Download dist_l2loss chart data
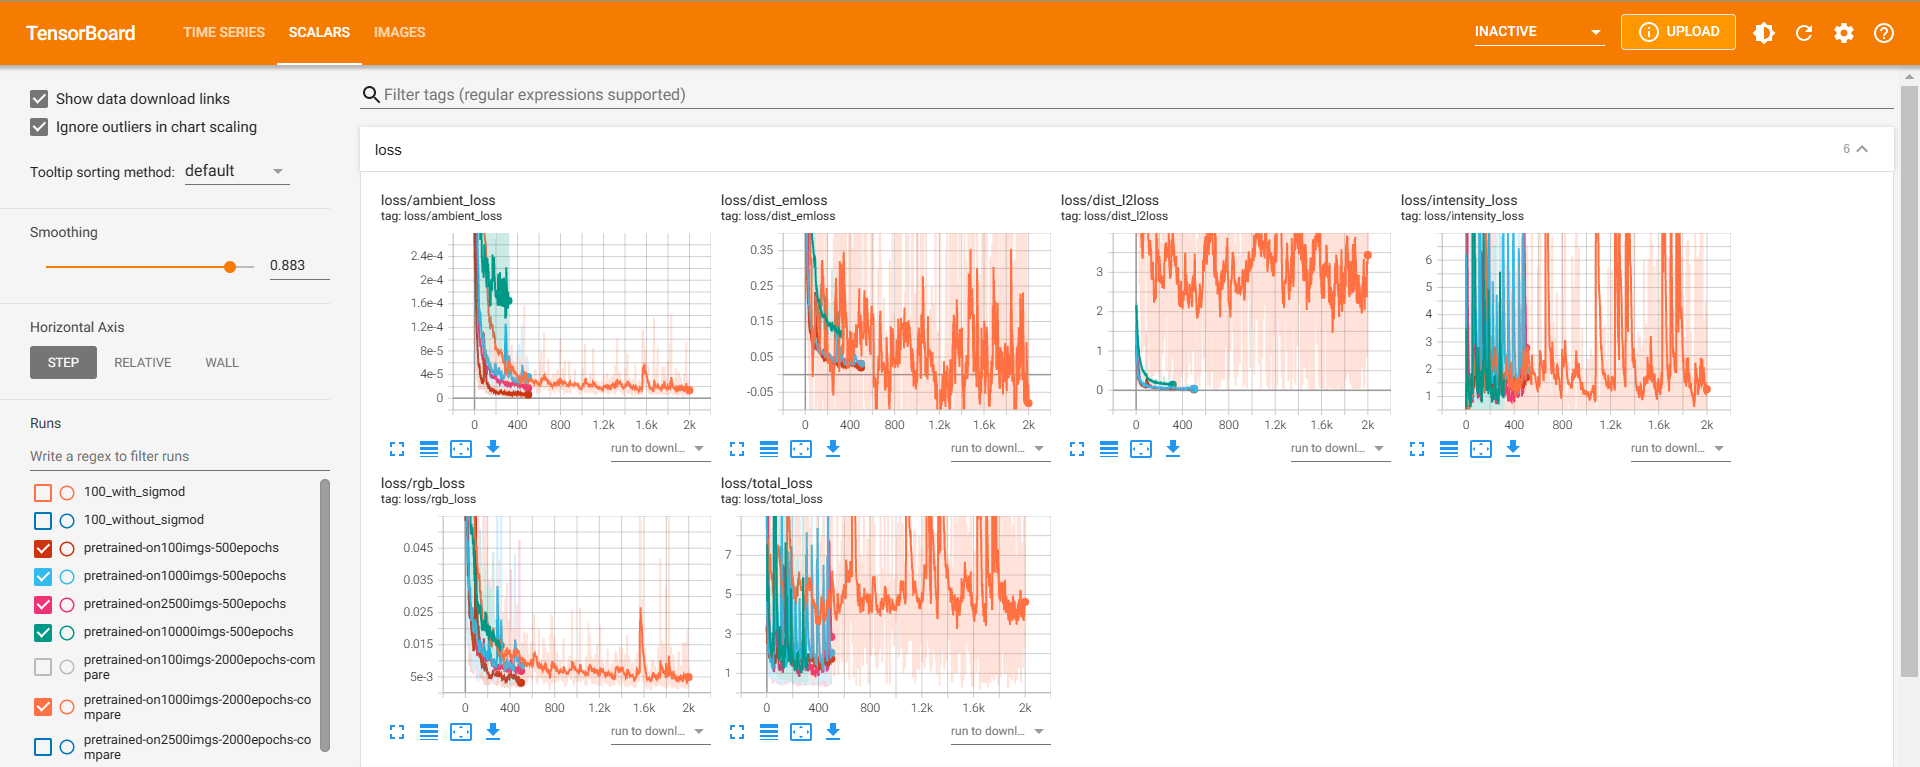Image resolution: width=1920 pixels, height=767 pixels. (1173, 448)
